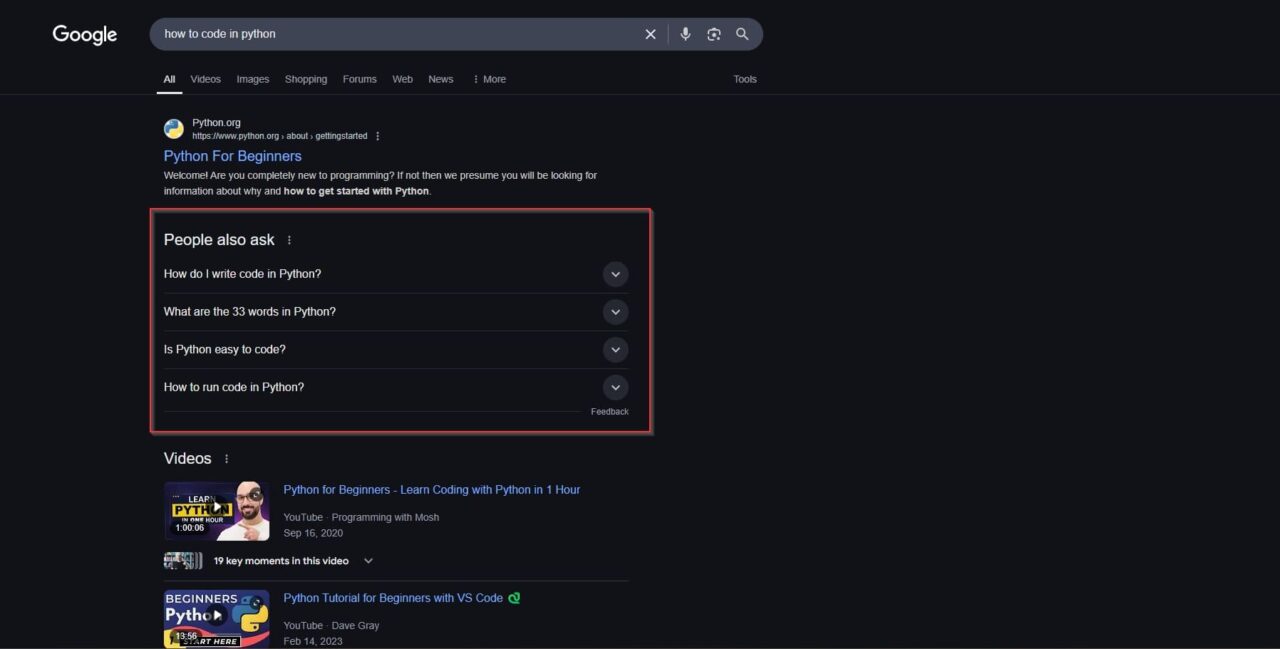This screenshot has height=649, width=1280.
Task: Clear the search query with the X icon
Action: [650, 33]
